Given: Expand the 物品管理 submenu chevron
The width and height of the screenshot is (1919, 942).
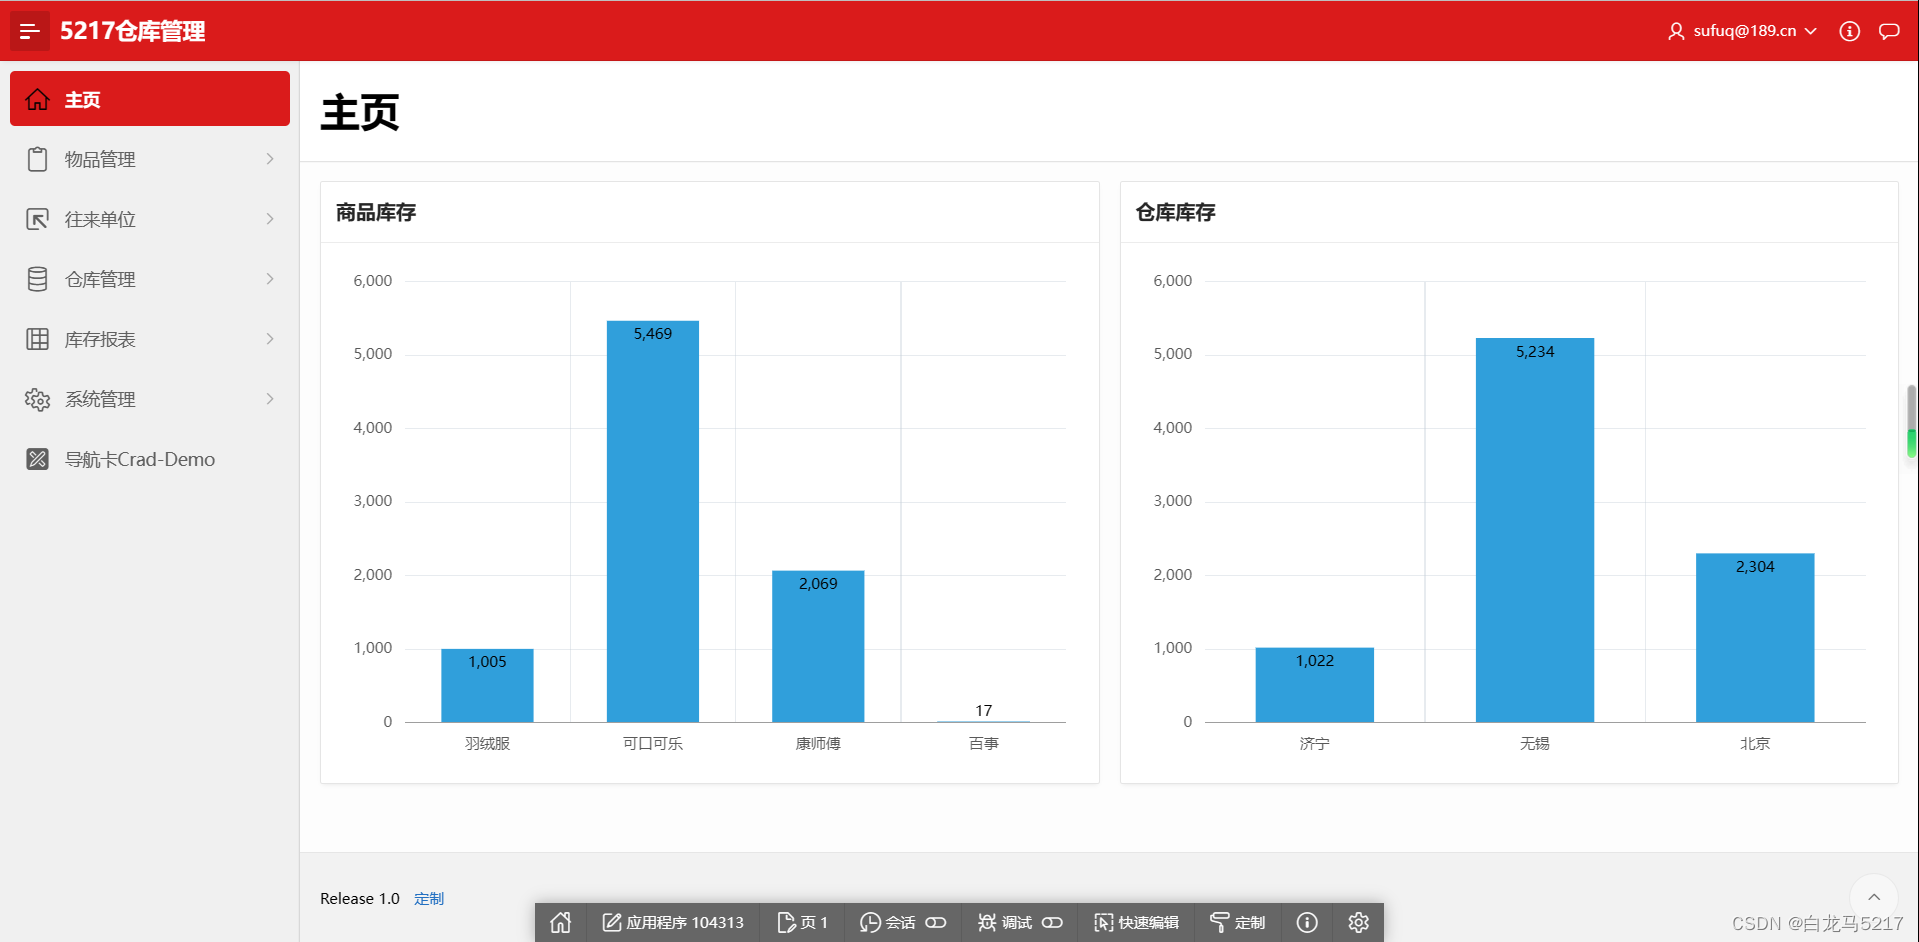Looking at the screenshot, I should pos(270,159).
